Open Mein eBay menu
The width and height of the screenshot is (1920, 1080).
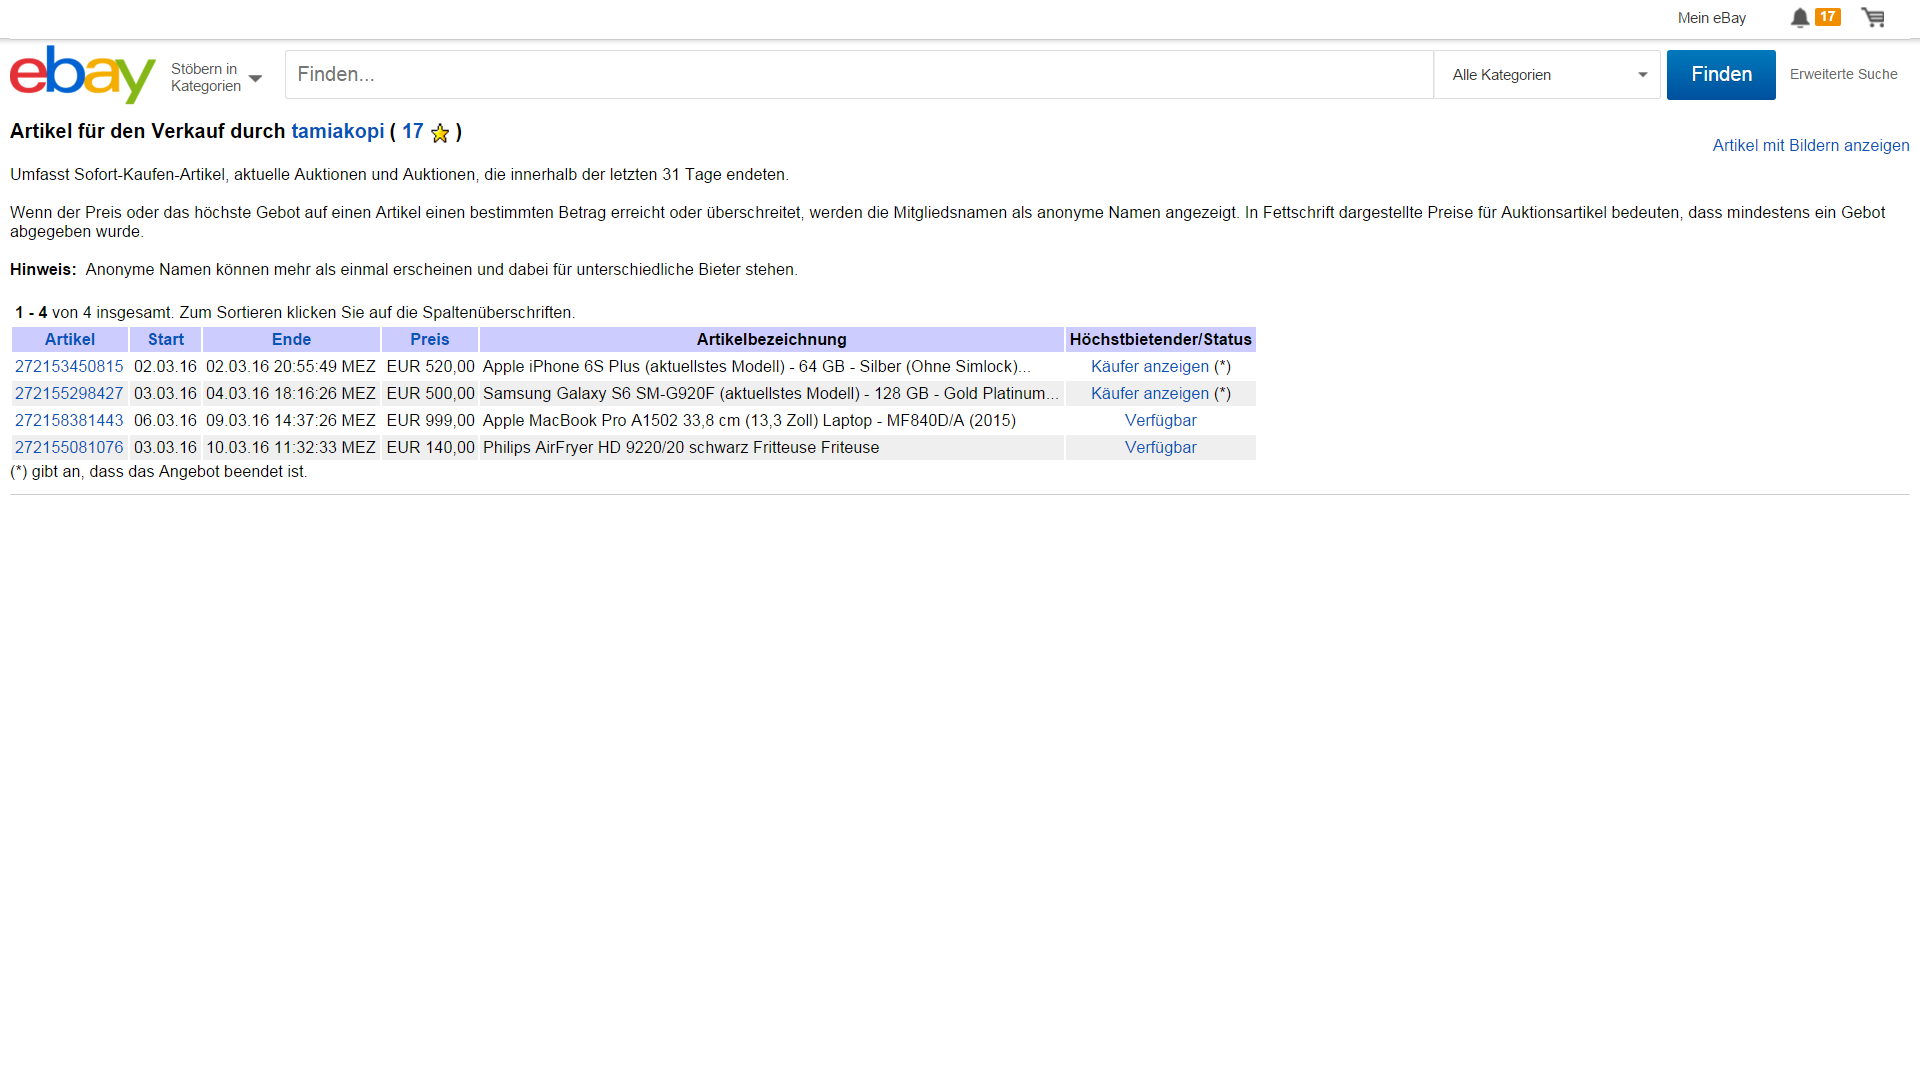click(1711, 18)
